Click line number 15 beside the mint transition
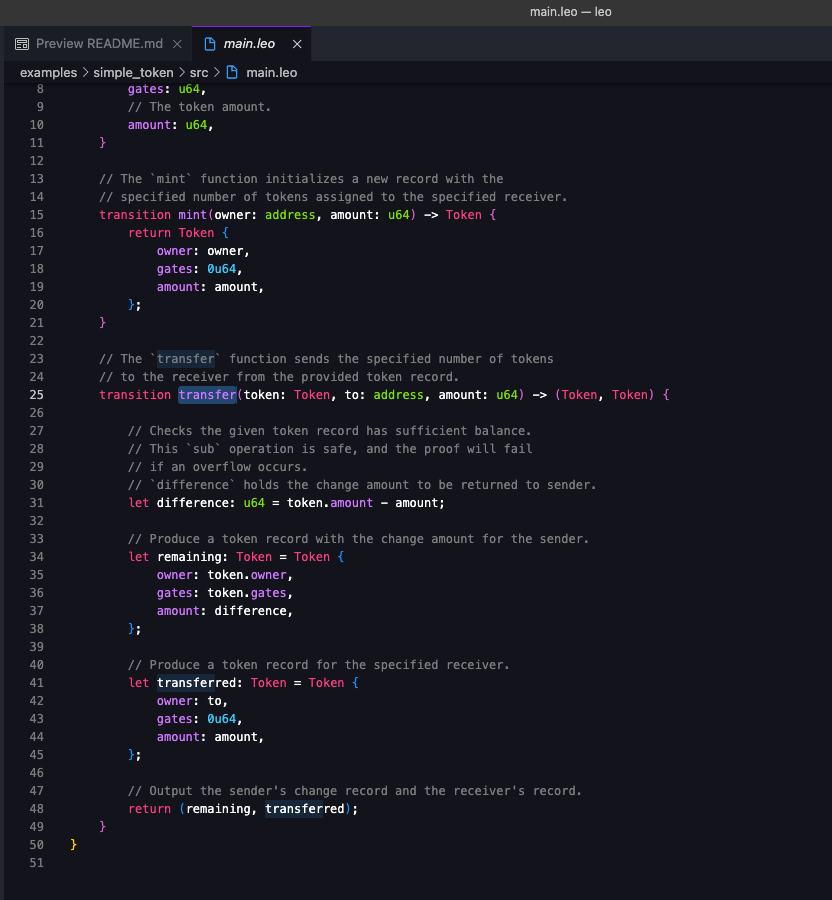832x900 pixels. coord(36,214)
